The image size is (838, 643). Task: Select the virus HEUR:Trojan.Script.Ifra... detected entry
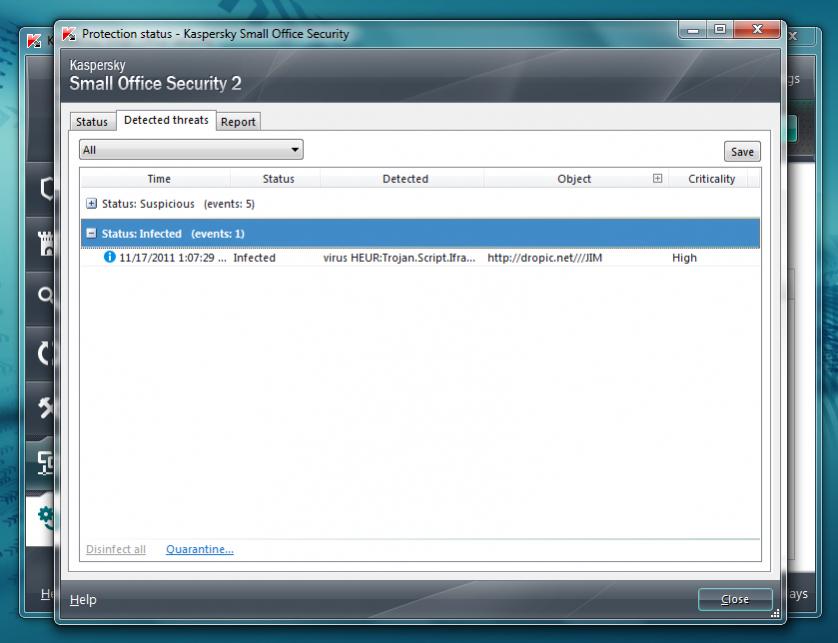coord(399,258)
